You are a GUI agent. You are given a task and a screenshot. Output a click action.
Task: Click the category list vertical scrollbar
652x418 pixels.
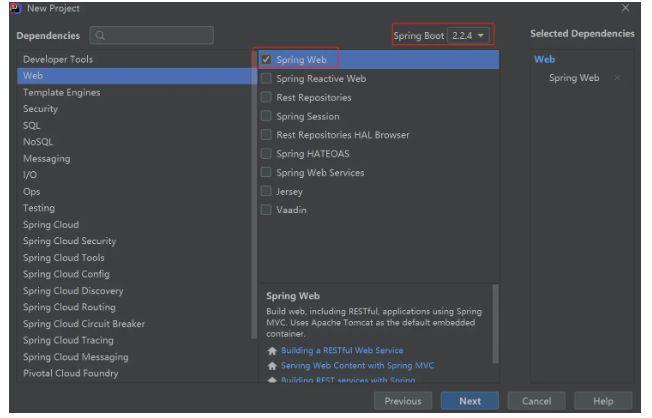[x=254, y=195]
